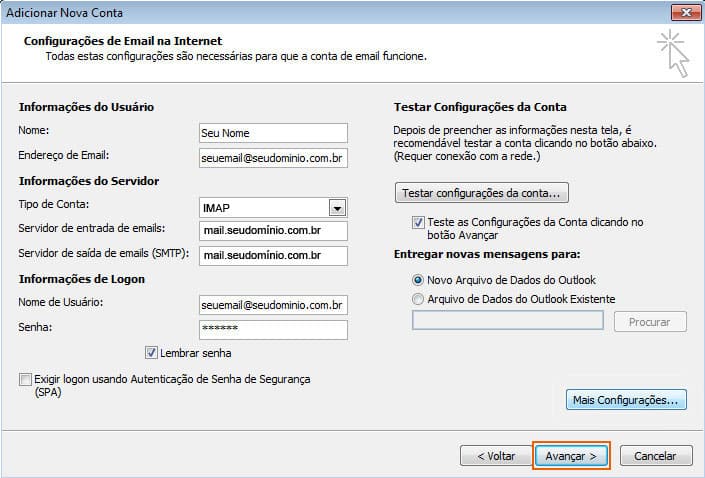This screenshot has width=705, height=478.
Task: Click Testar configurações da conta button
Action: (x=482, y=192)
